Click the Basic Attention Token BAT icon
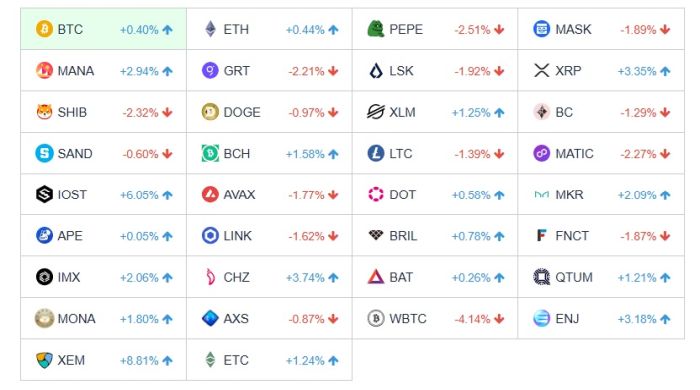Image resolution: width=700 pixels, height=390 pixels. click(376, 277)
